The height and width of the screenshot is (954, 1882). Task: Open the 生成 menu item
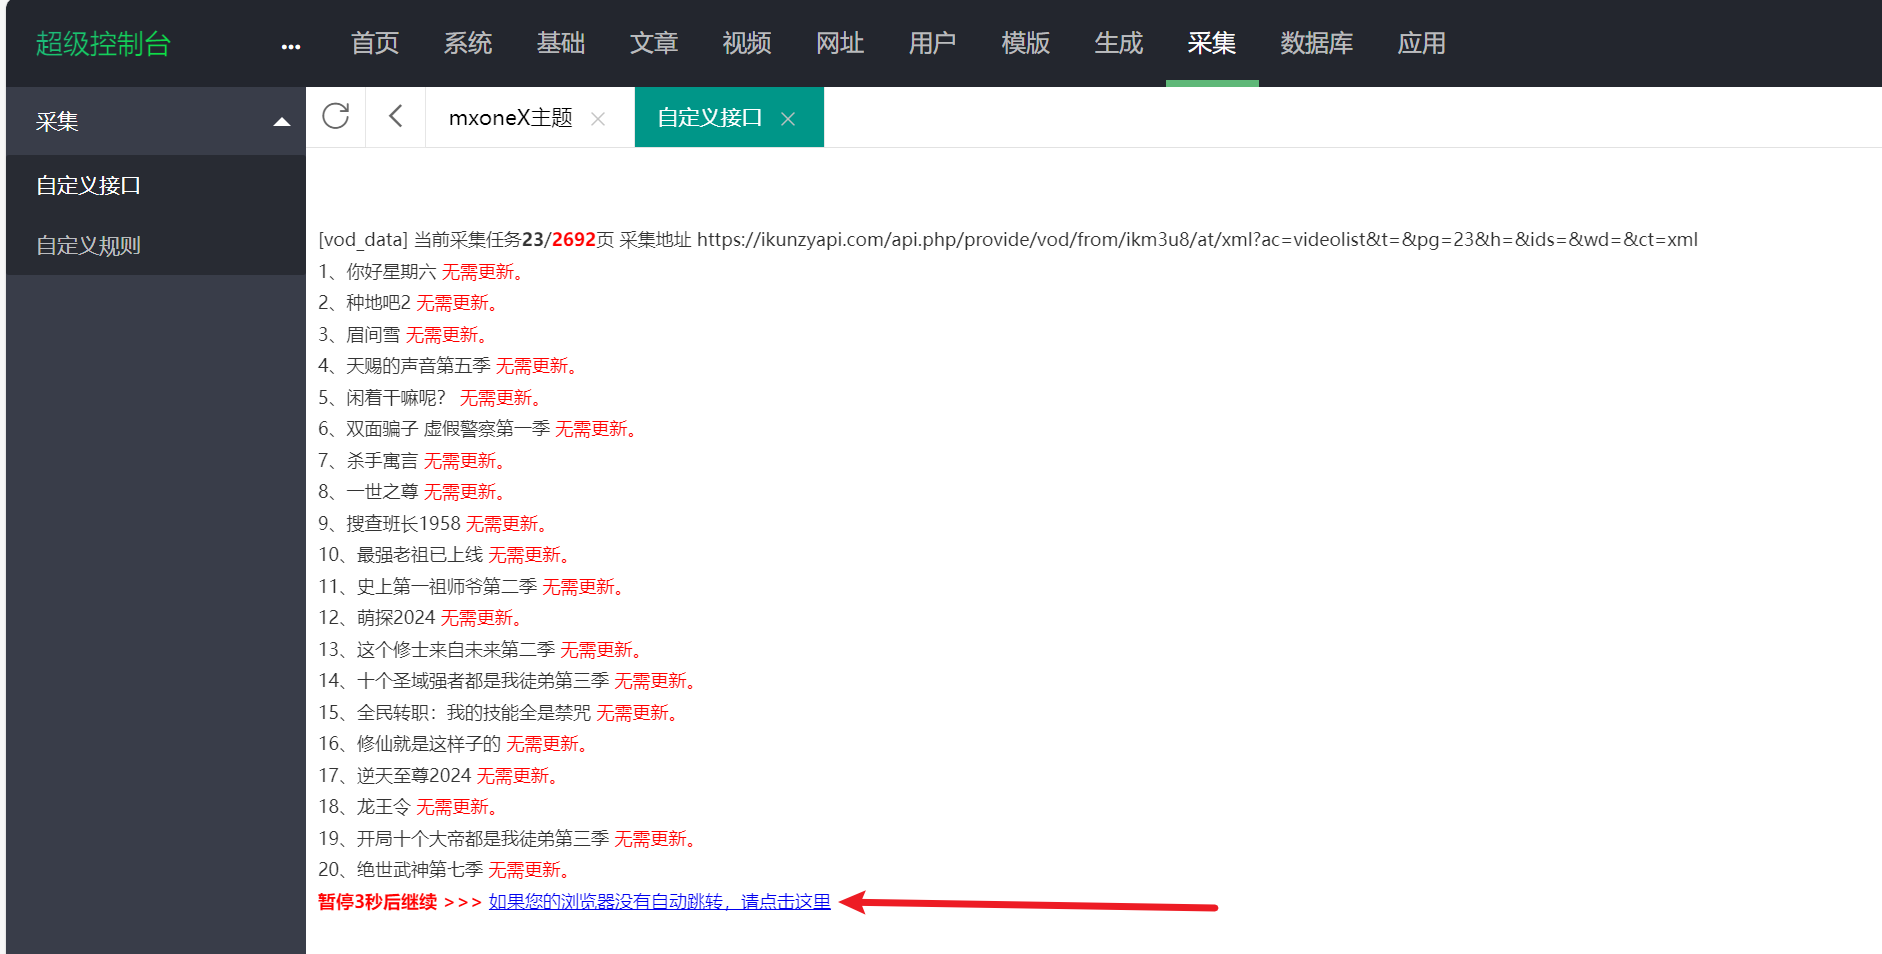pyautogui.click(x=1119, y=43)
